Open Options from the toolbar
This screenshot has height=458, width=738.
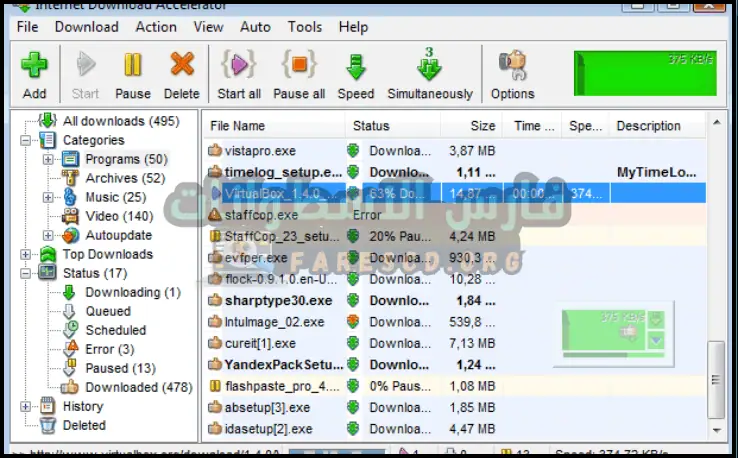click(x=512, y=68)
